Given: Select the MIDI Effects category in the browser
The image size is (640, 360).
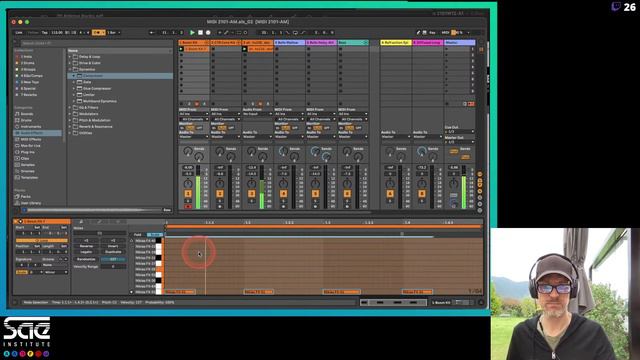Looking at the screenshot, I should [x=31, y=140].
